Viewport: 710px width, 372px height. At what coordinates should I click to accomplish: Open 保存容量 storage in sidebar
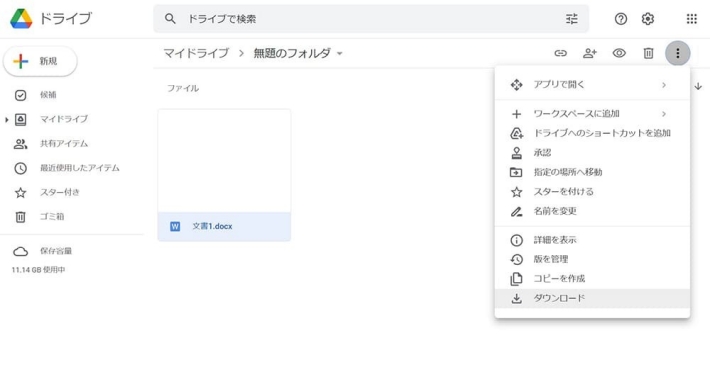coord(56,251)
